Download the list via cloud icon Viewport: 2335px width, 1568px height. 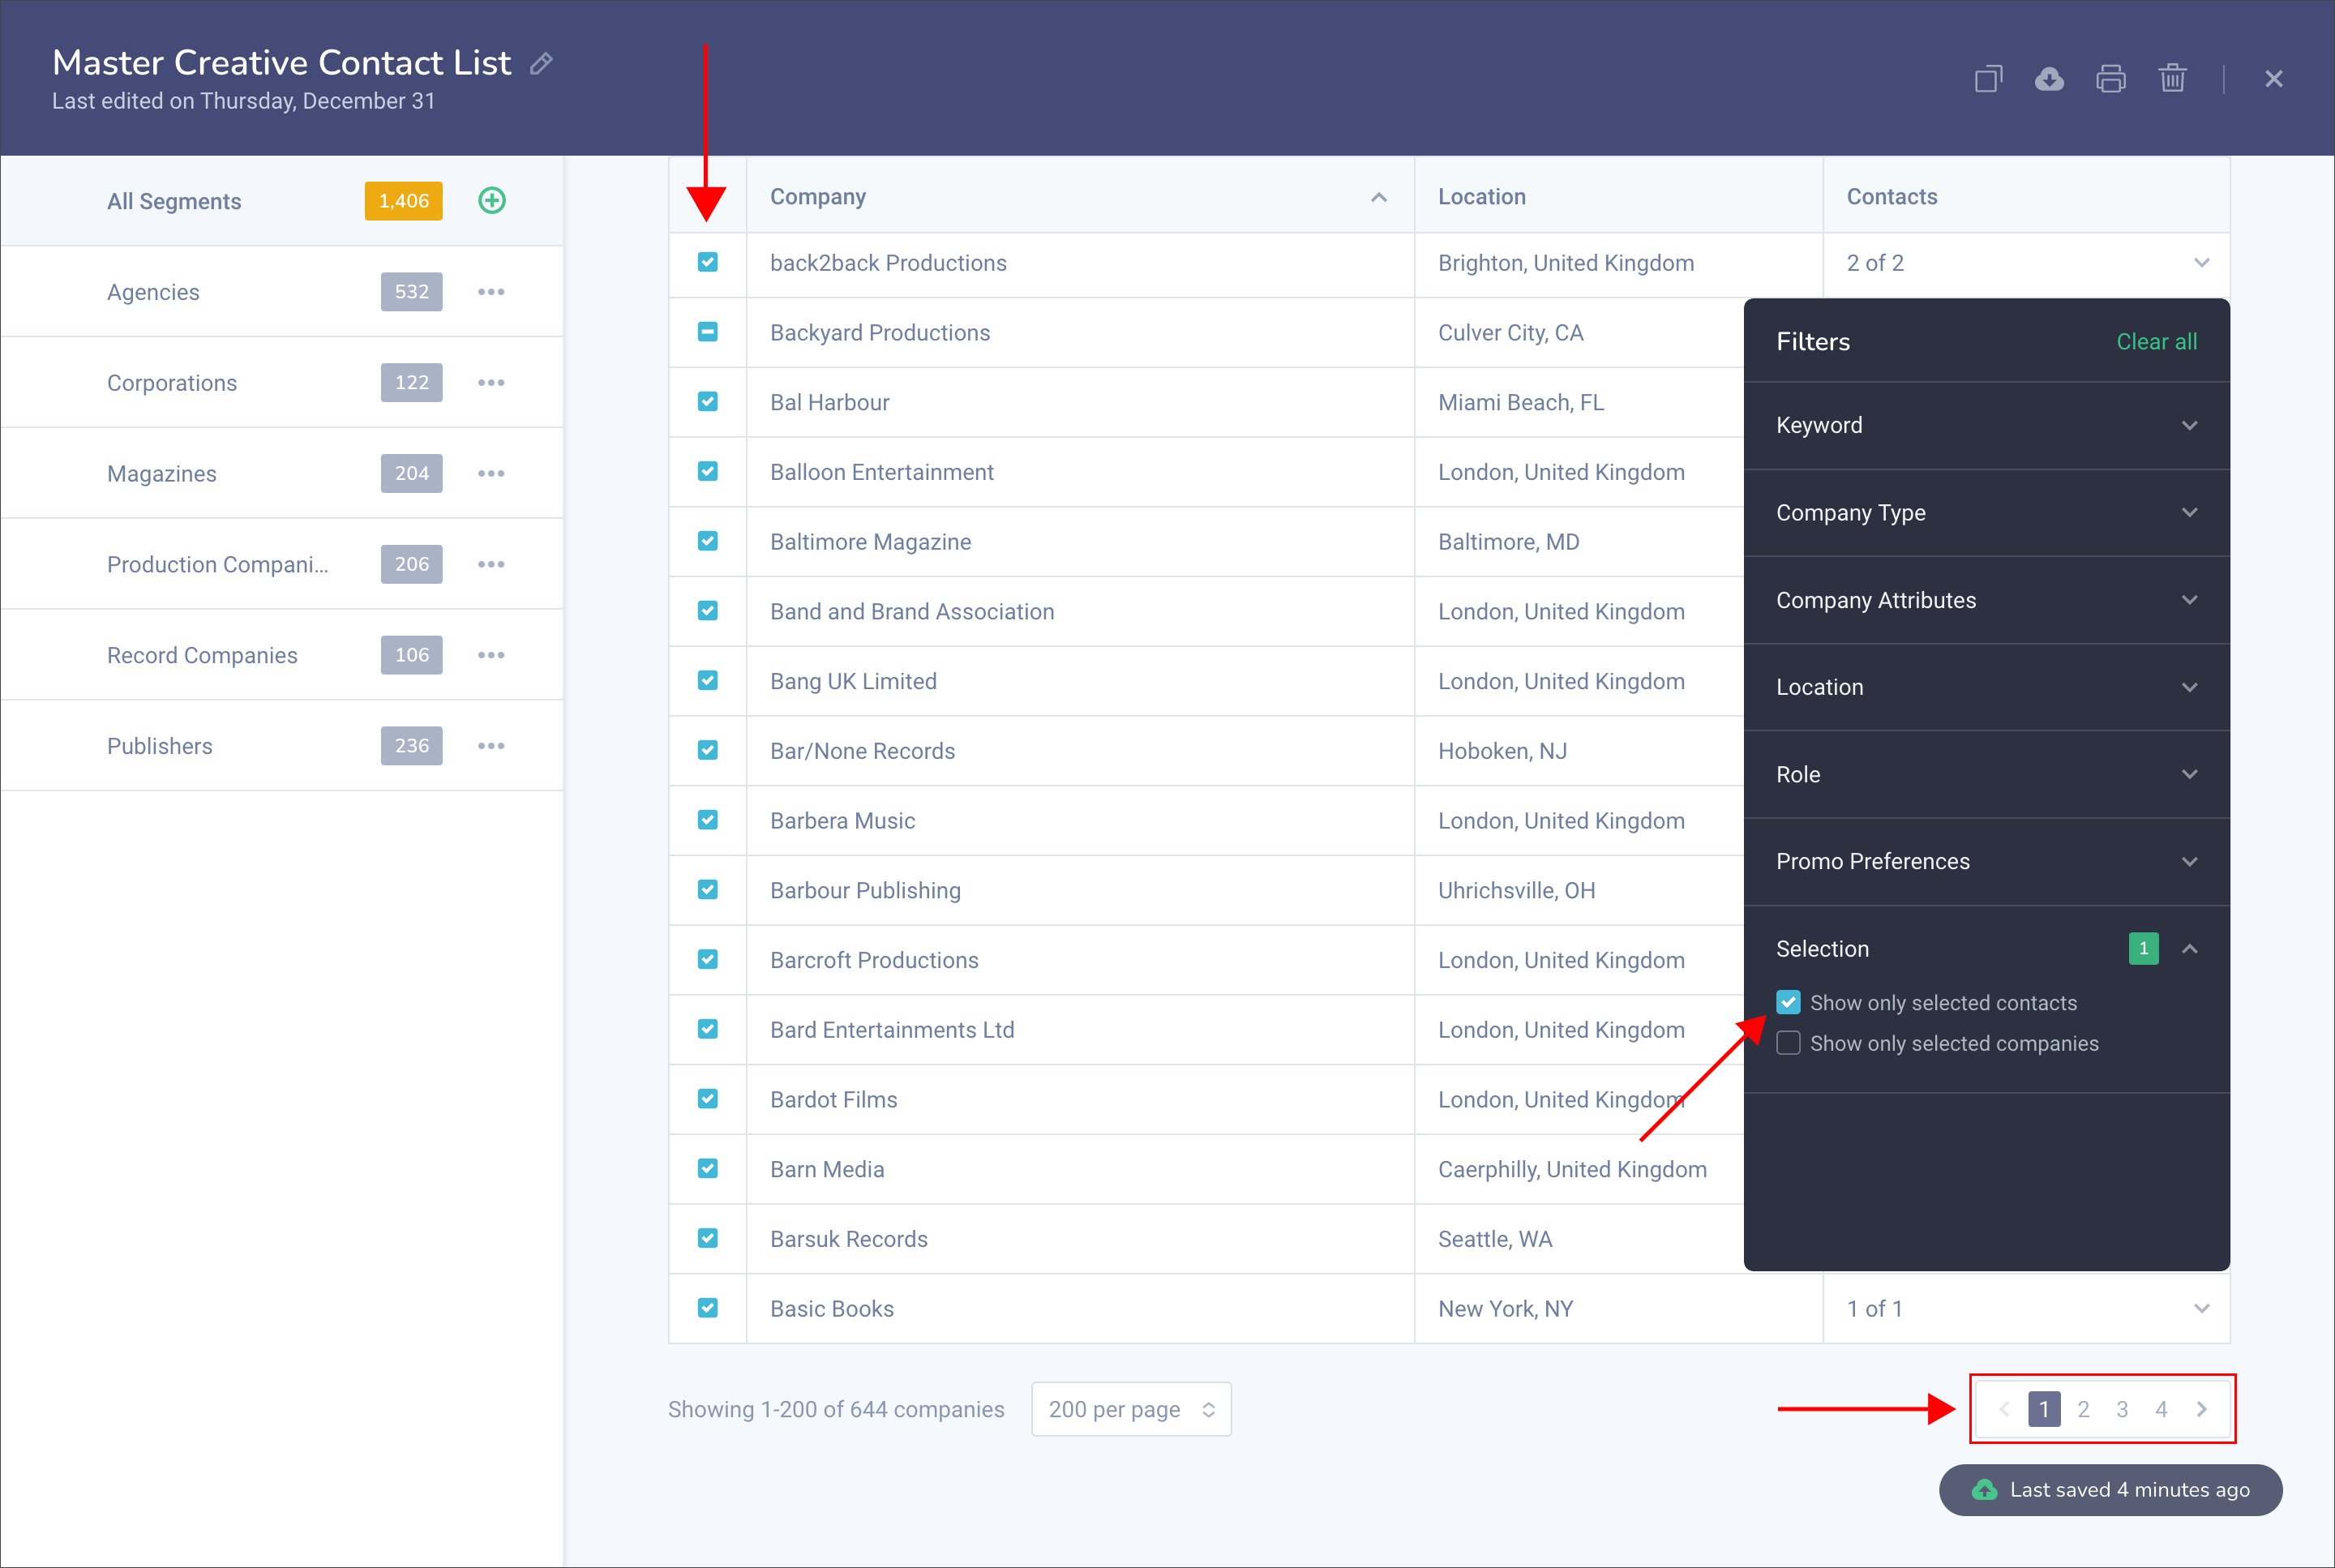coord(2049,79)
